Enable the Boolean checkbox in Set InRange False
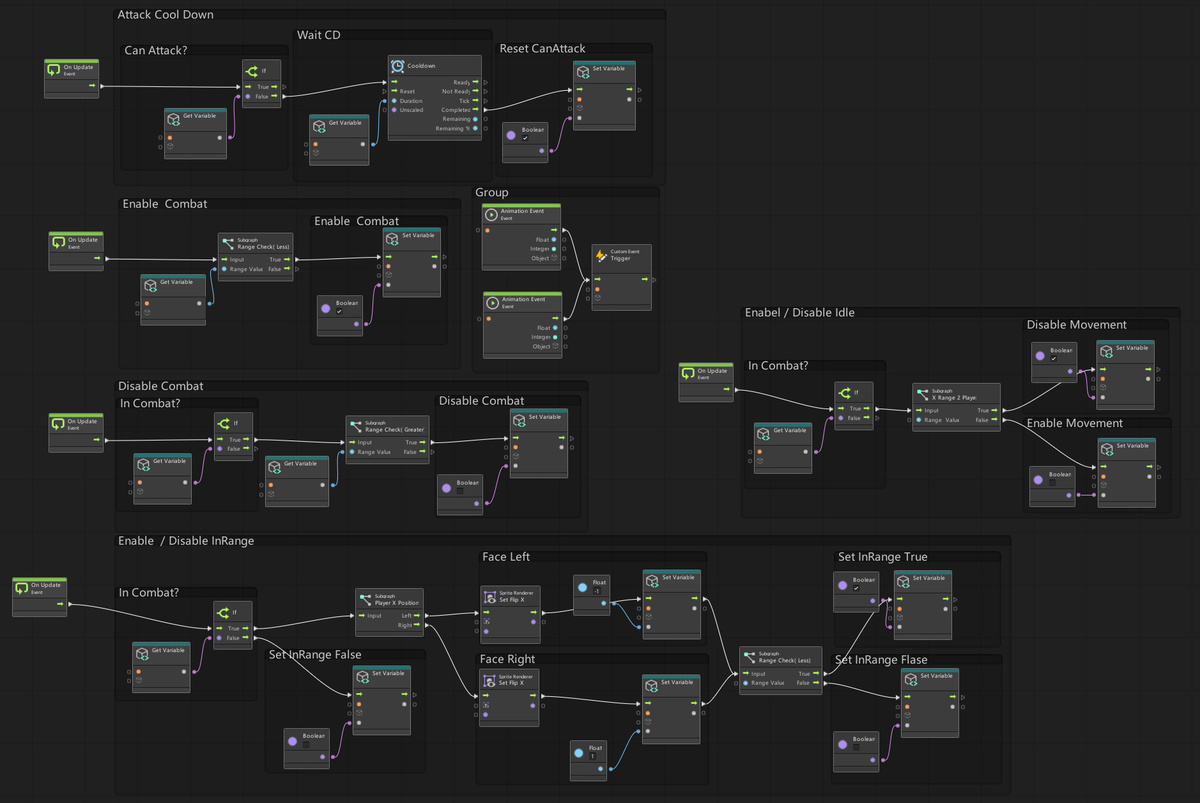Image resolution: width=1200 pixels, height=803 pixels. pos(306,744)
